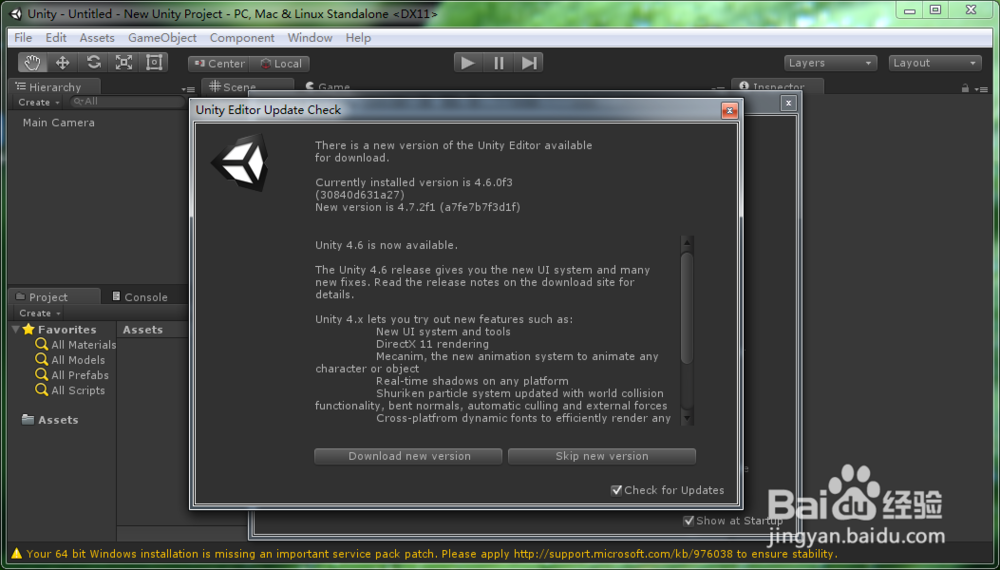Switch to the Console tab
This screenshot has height=570, width=1000.
point(140,296)
